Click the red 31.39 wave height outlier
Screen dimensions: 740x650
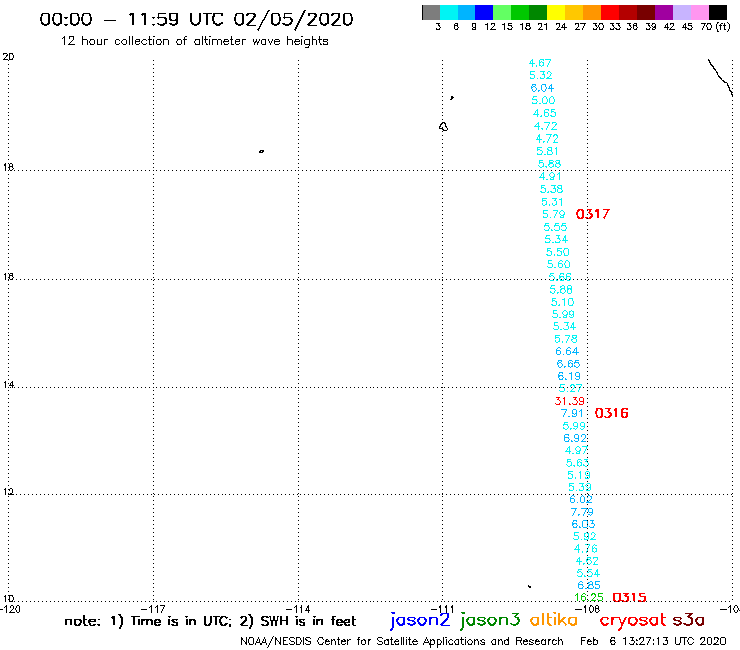point(570,401)
